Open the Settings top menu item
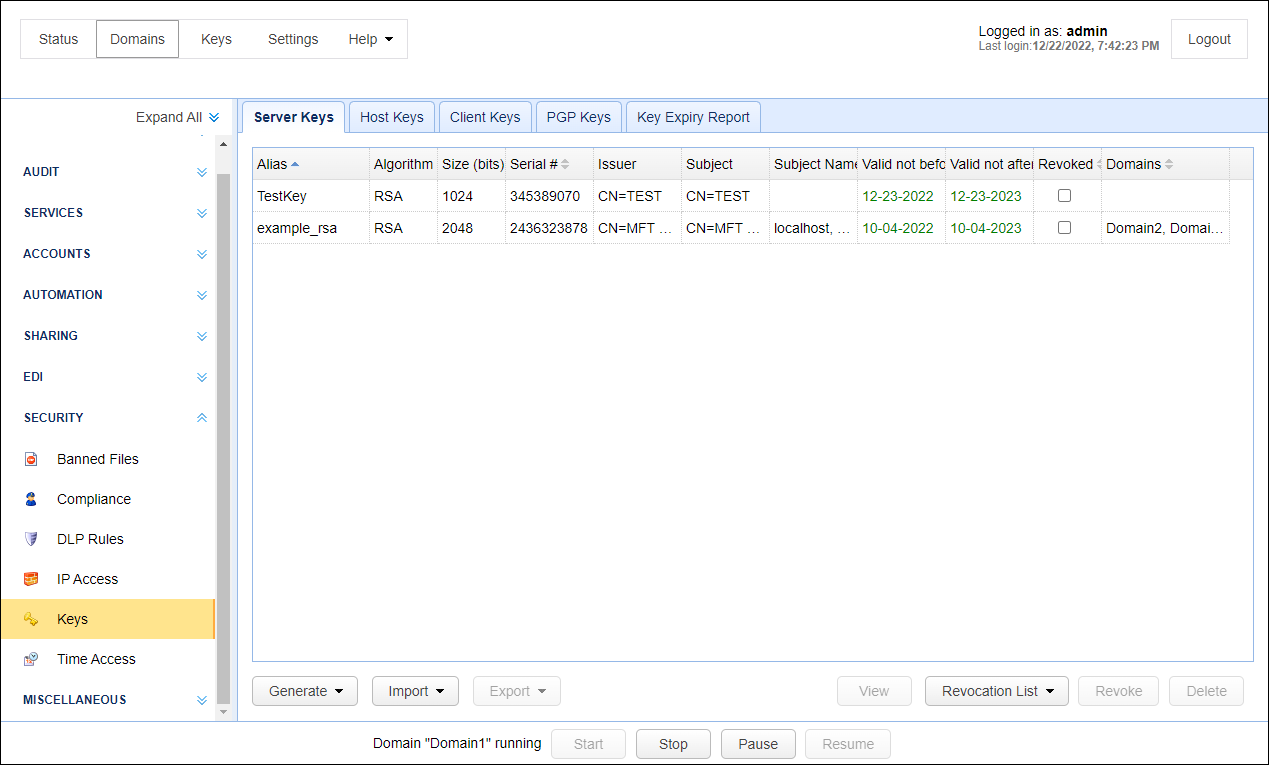 pos(293,39)
